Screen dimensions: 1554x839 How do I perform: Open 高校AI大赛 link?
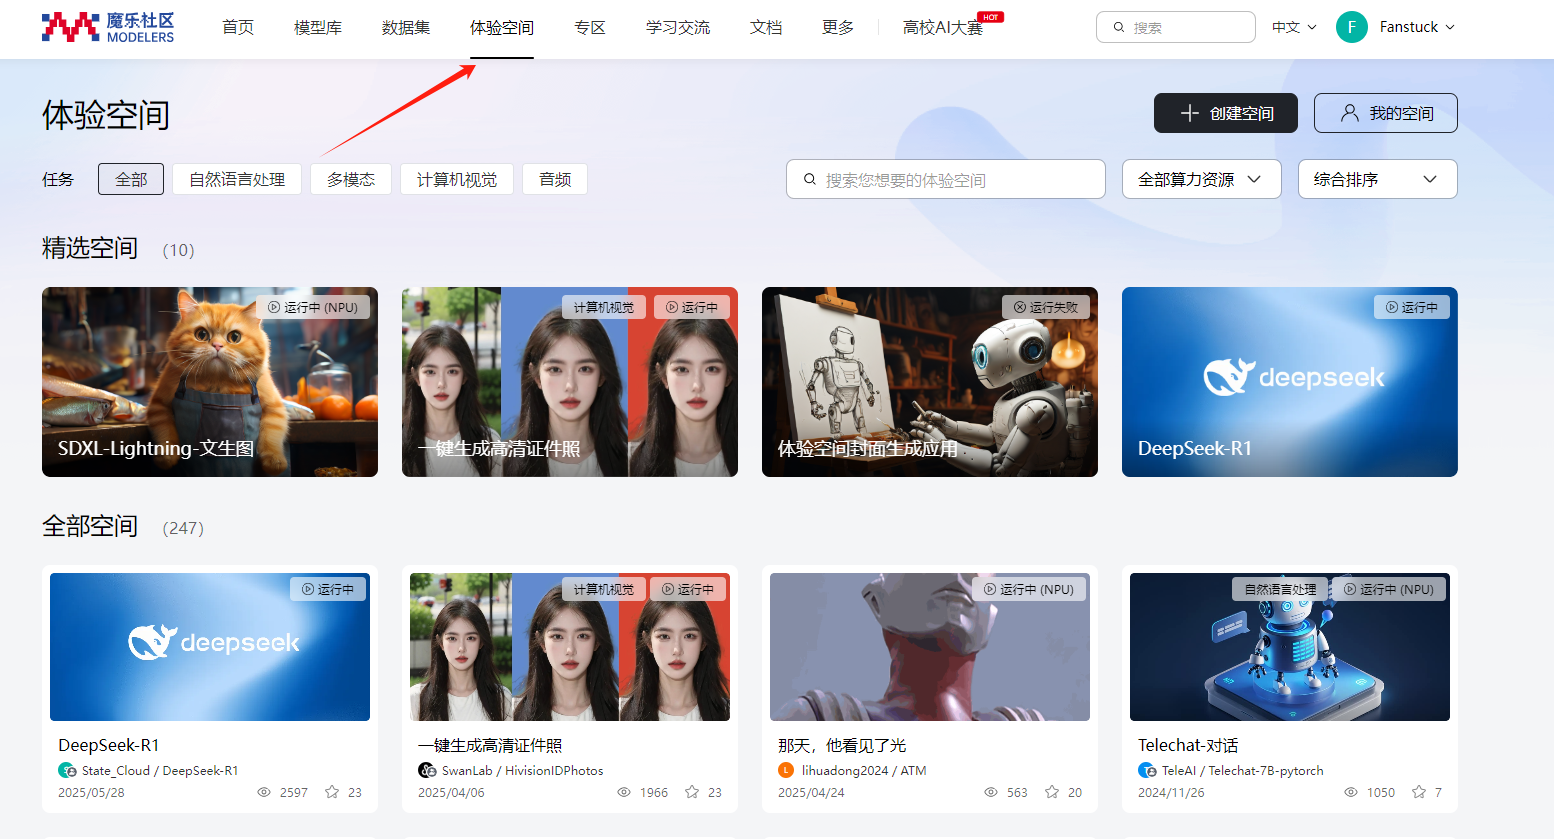[943, 27]
